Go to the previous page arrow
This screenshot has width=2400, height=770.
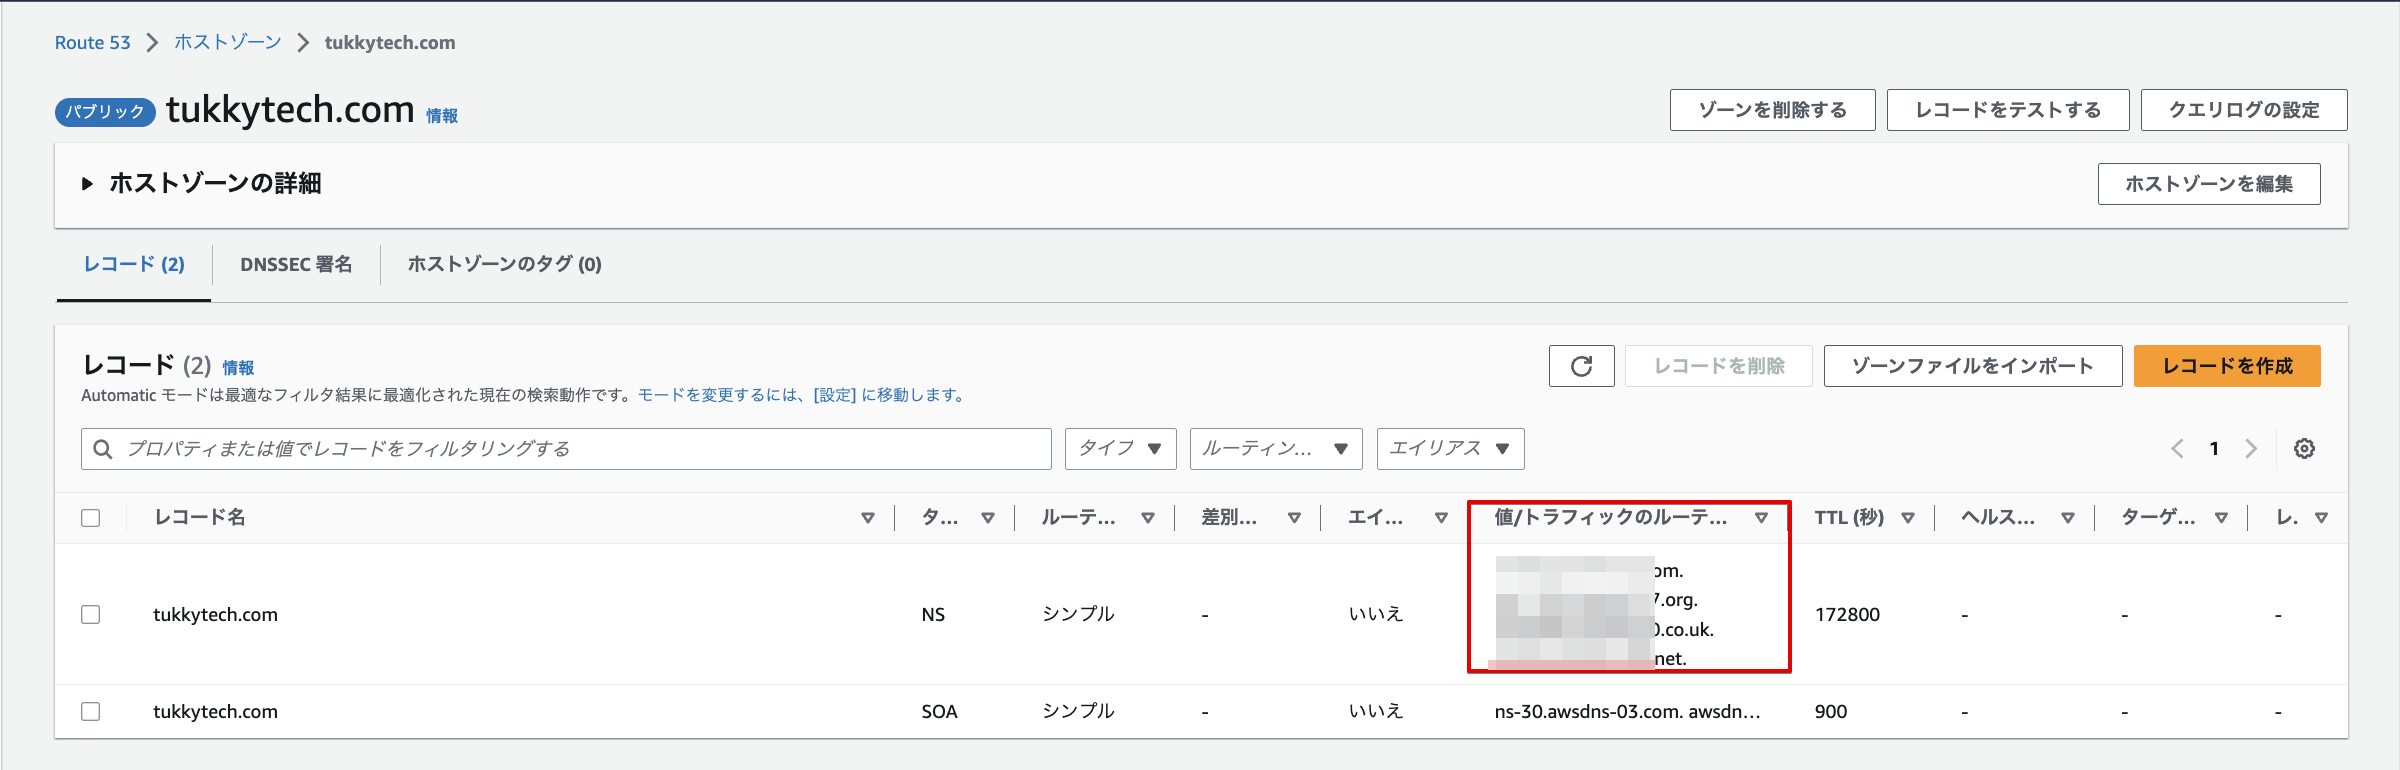click(2177, 449)
